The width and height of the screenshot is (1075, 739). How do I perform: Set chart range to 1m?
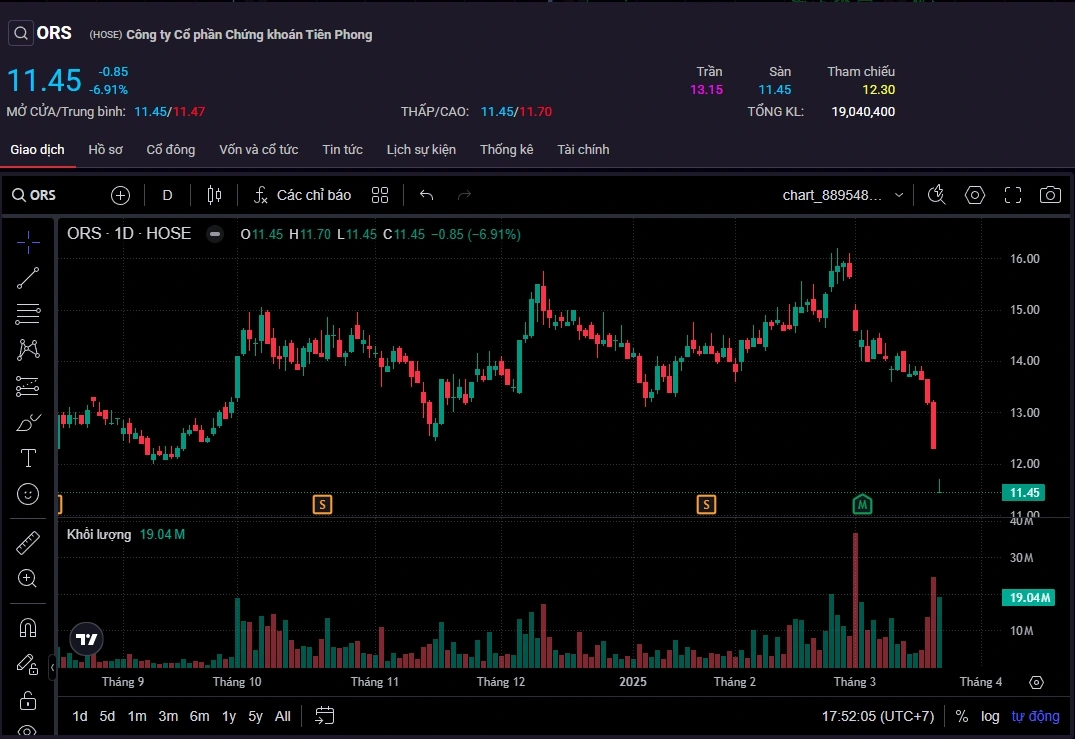(137, 716)
